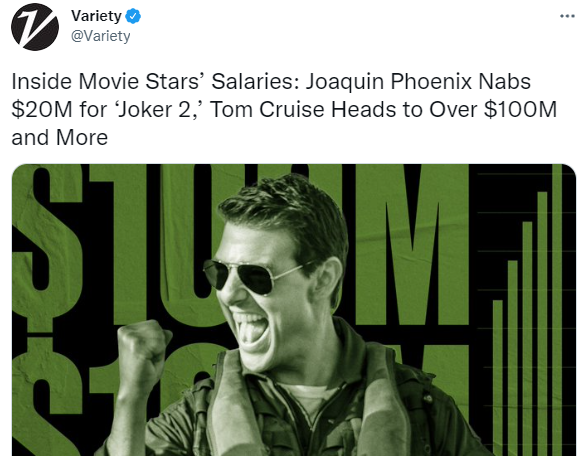Click 'Inside Movie Stars' Salaries' phrase
This screenshot has height=456, width=588.
[x=155, y=81]
